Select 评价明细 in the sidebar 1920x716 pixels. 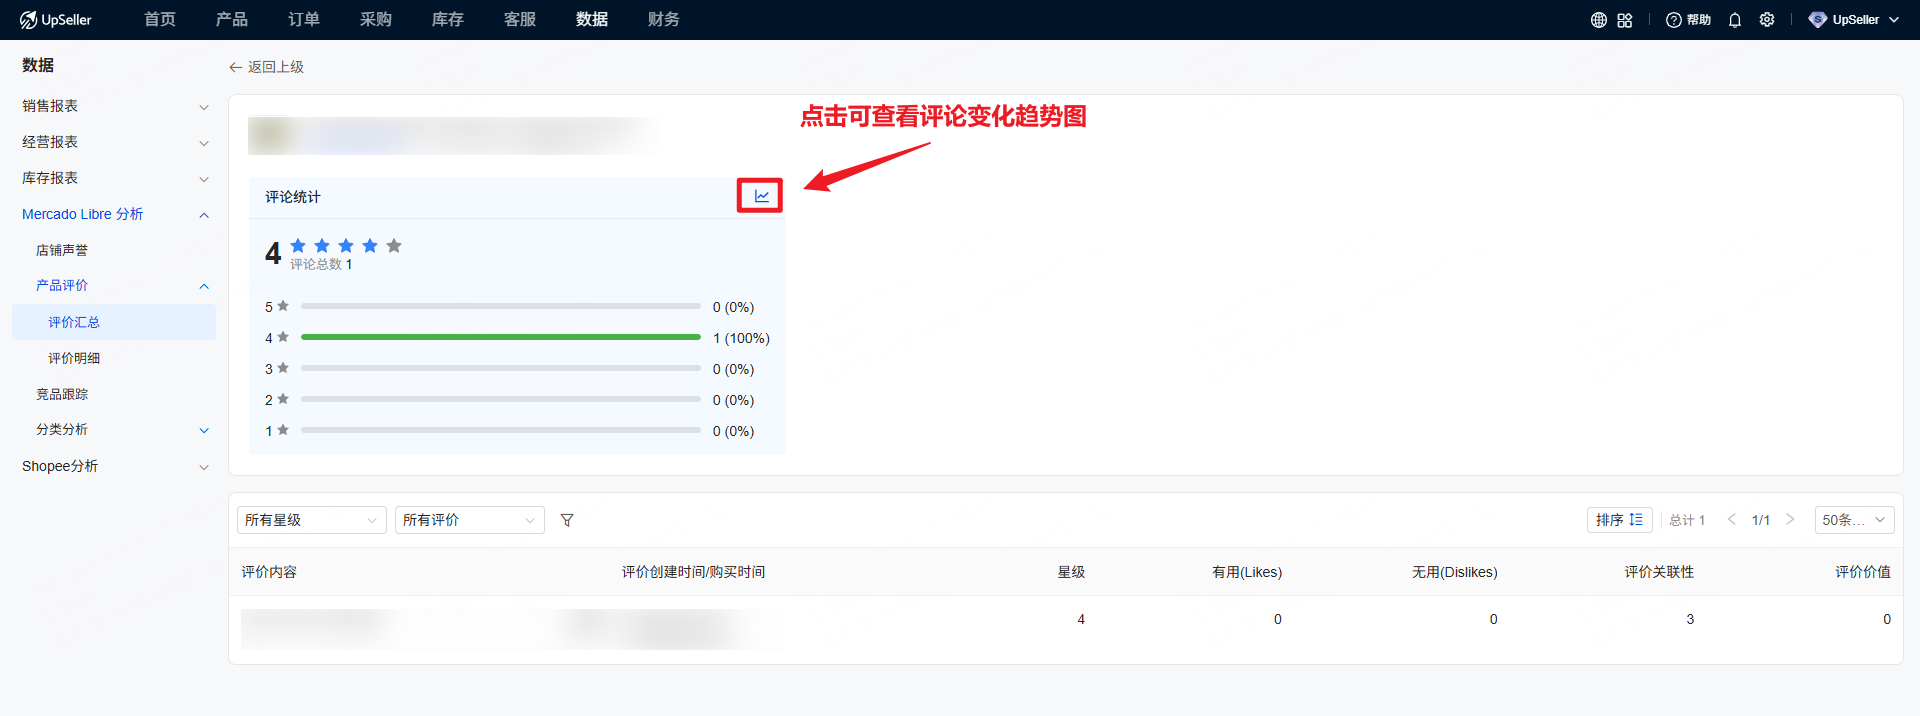pos(74,358)
